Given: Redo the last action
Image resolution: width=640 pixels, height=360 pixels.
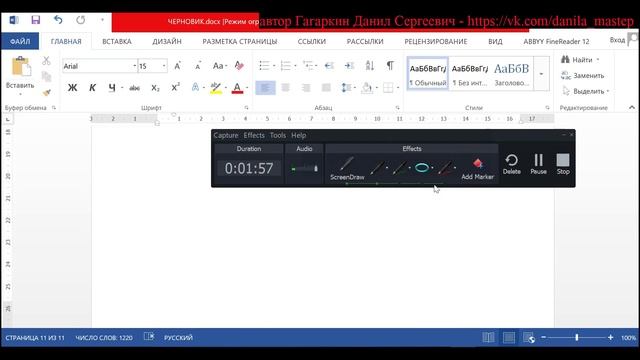Looking at the screenshot, I should [80, 20].
